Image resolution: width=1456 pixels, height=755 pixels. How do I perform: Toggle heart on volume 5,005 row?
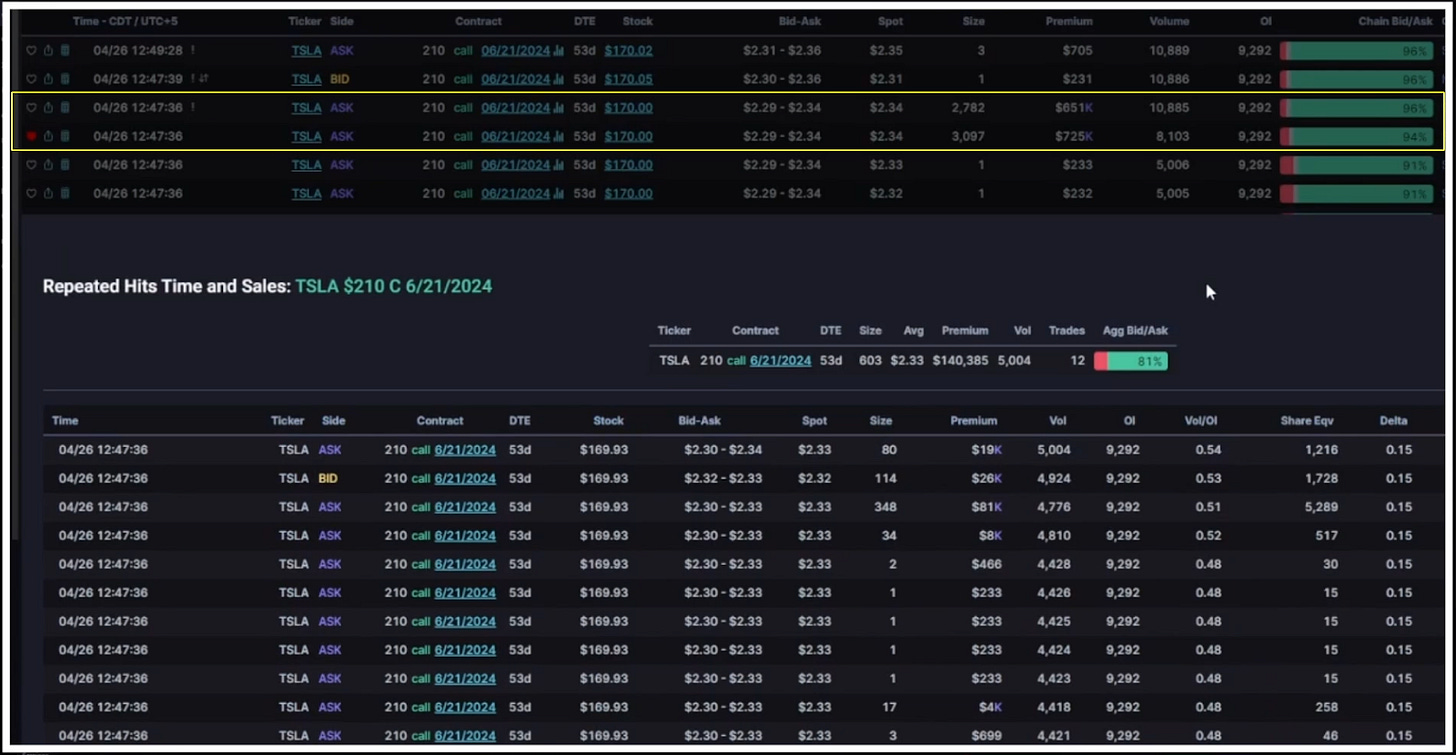point(31,194)
